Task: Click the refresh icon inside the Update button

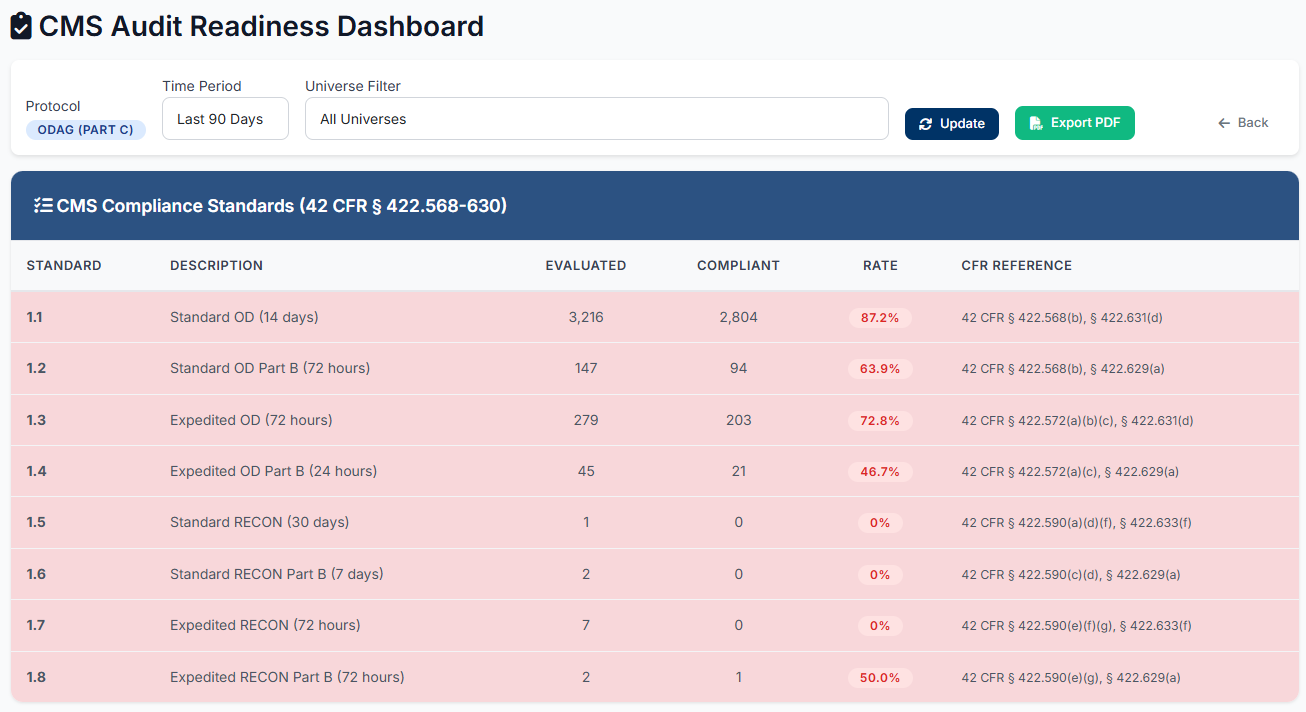Action: point(924,123)
